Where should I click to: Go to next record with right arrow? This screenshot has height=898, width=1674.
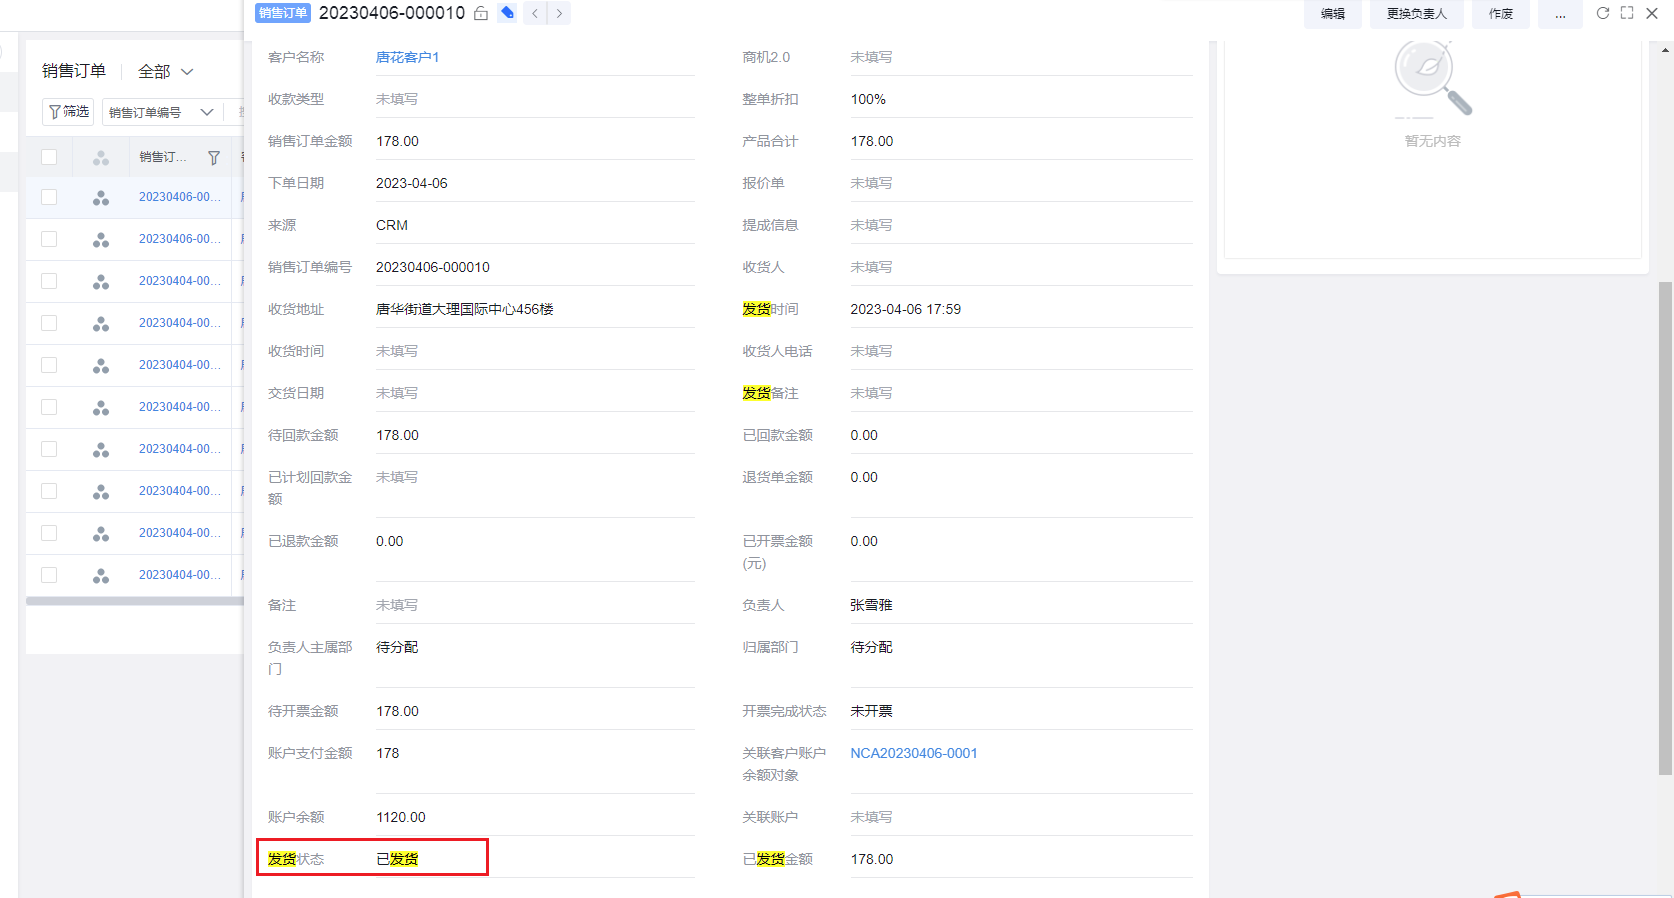(560, 13)
